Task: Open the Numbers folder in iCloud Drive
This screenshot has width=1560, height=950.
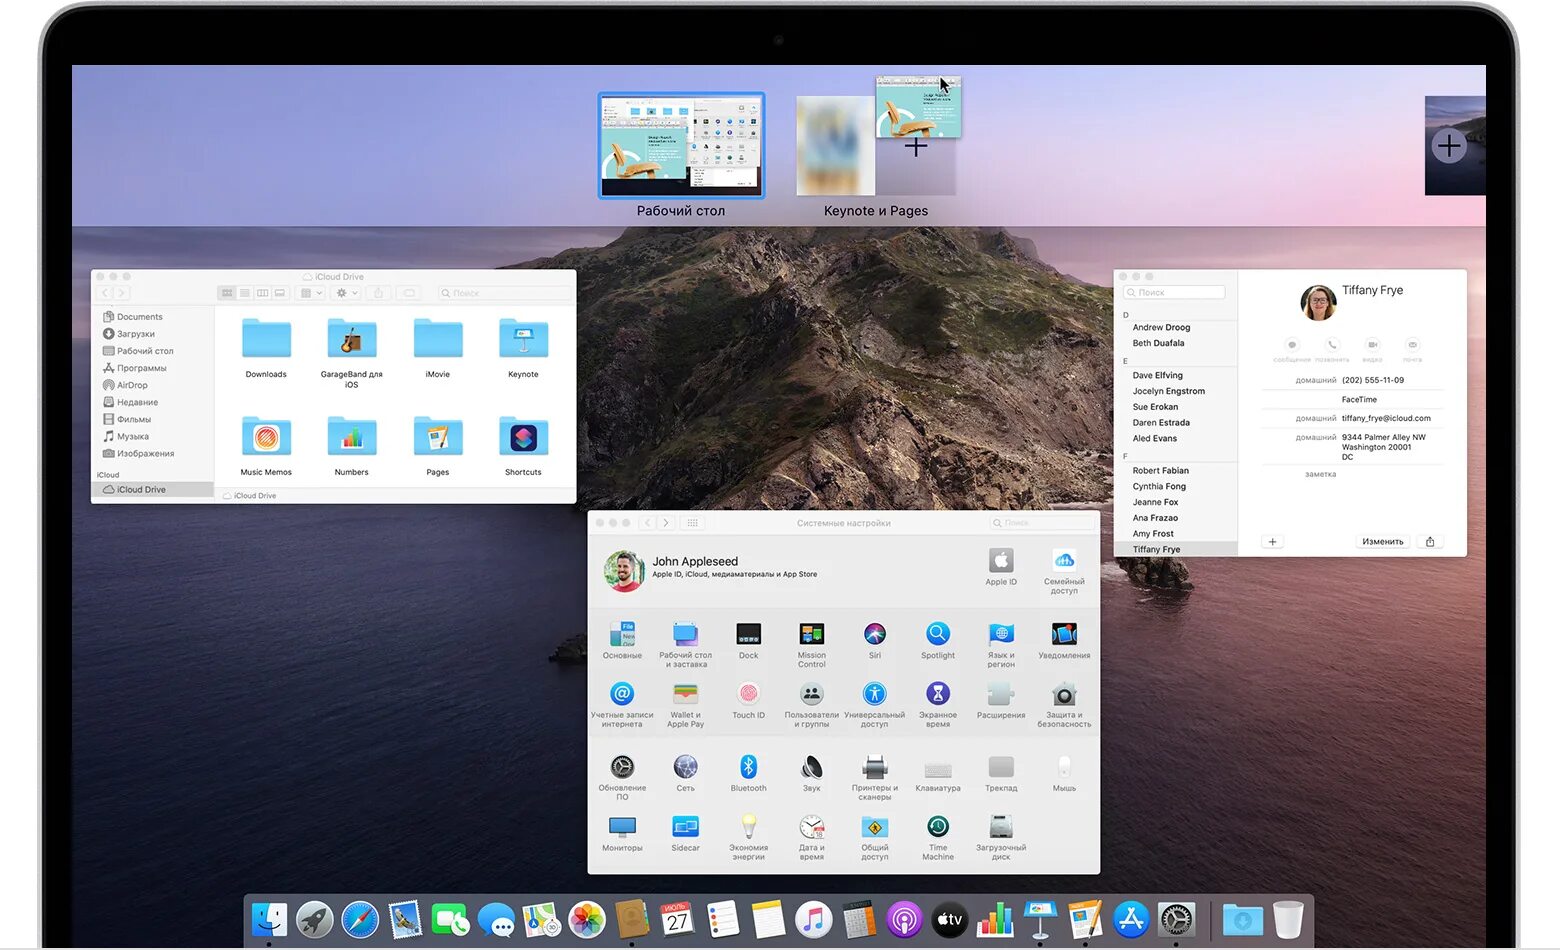Action: (x=351, y=446)
